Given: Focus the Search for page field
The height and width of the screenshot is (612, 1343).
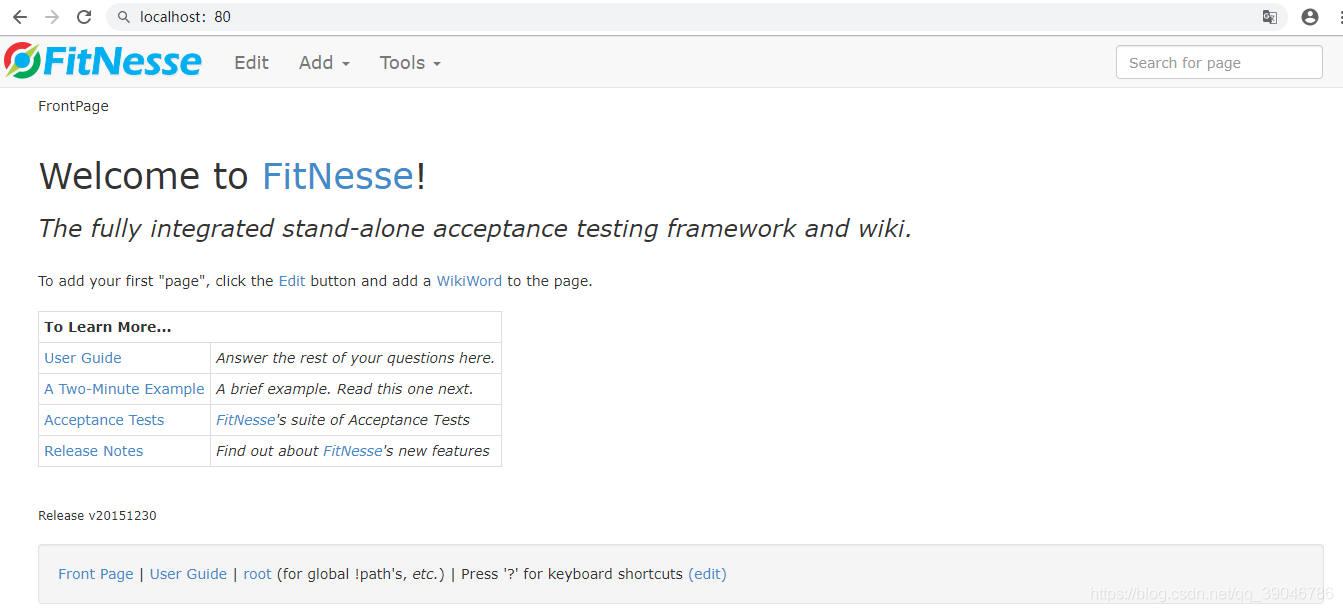Looking at the screenshot, I should pyautogui.click(x=1219, y=62).
